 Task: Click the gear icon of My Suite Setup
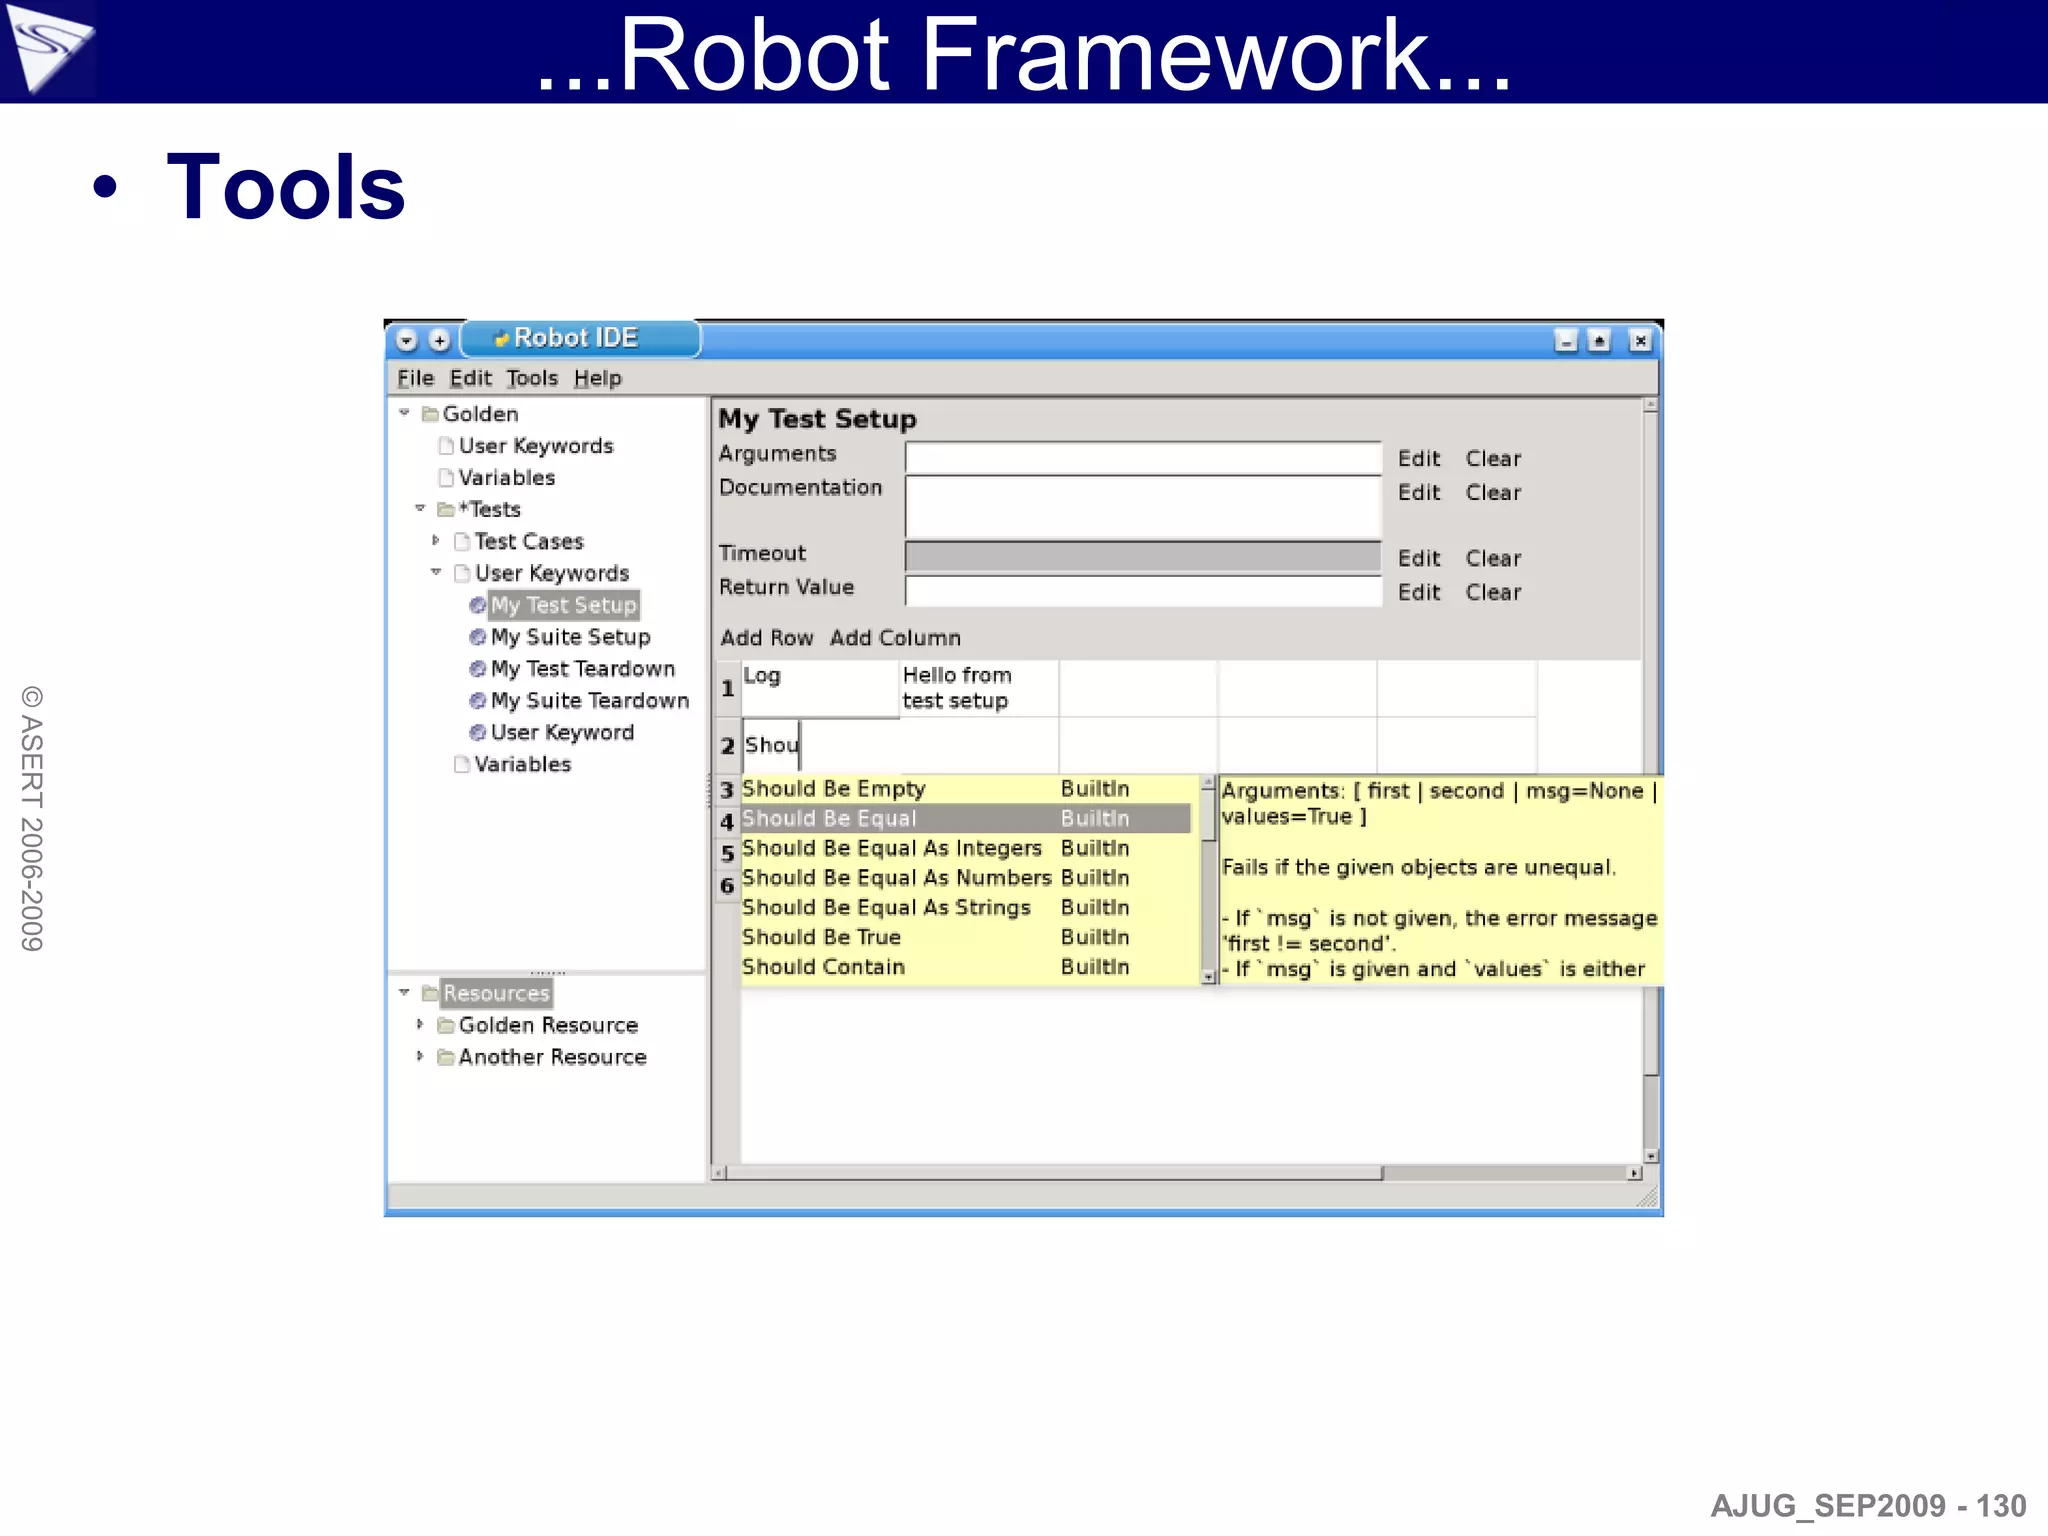tap(478, 637)
